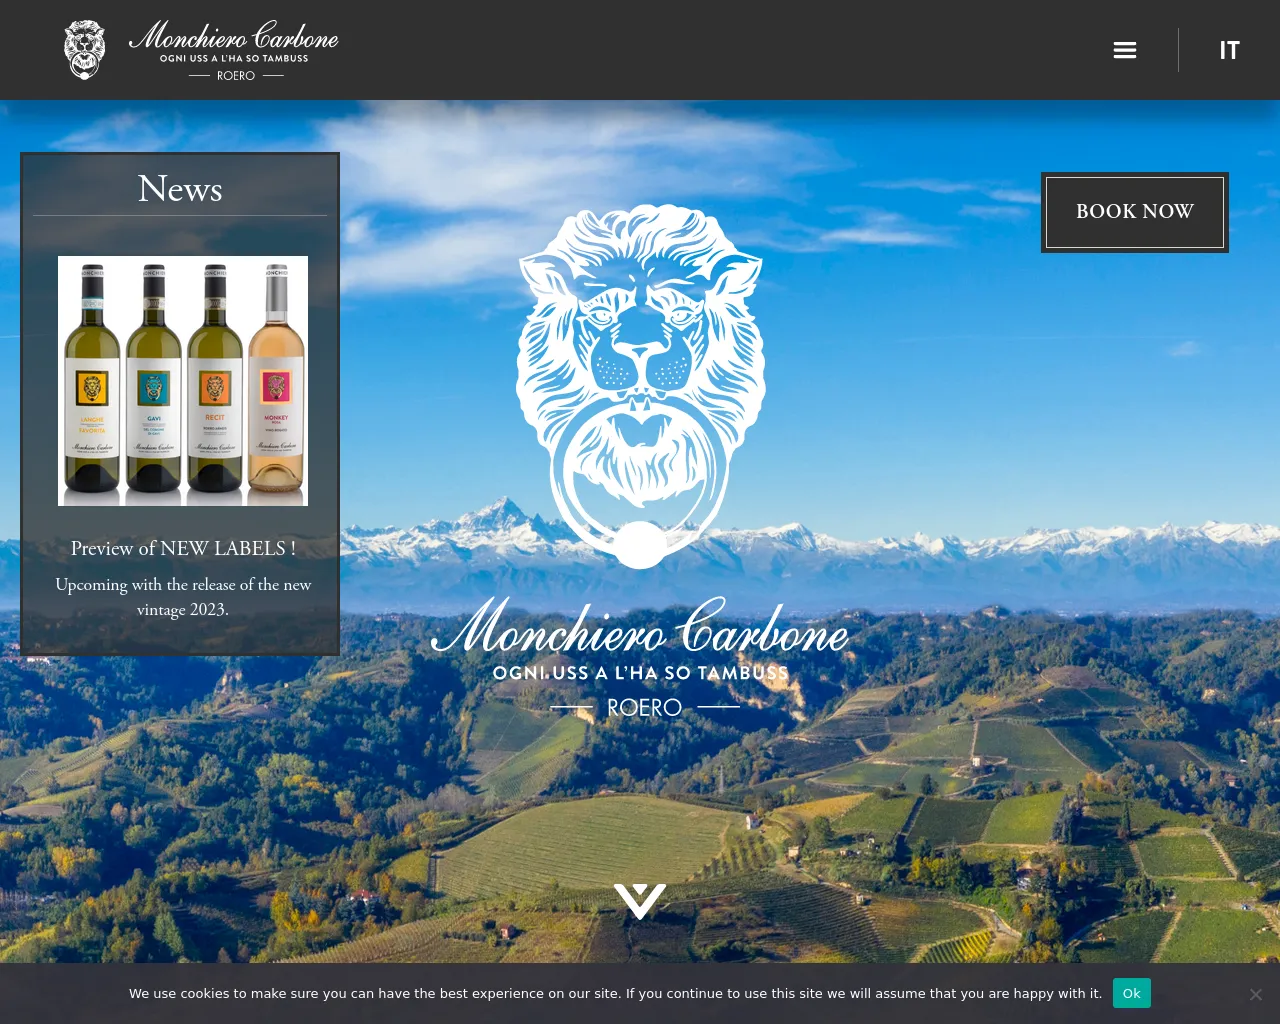Screen dimensions: 1280x1024
Task: Click the ROERO text under hero logo
Action: 645,708
